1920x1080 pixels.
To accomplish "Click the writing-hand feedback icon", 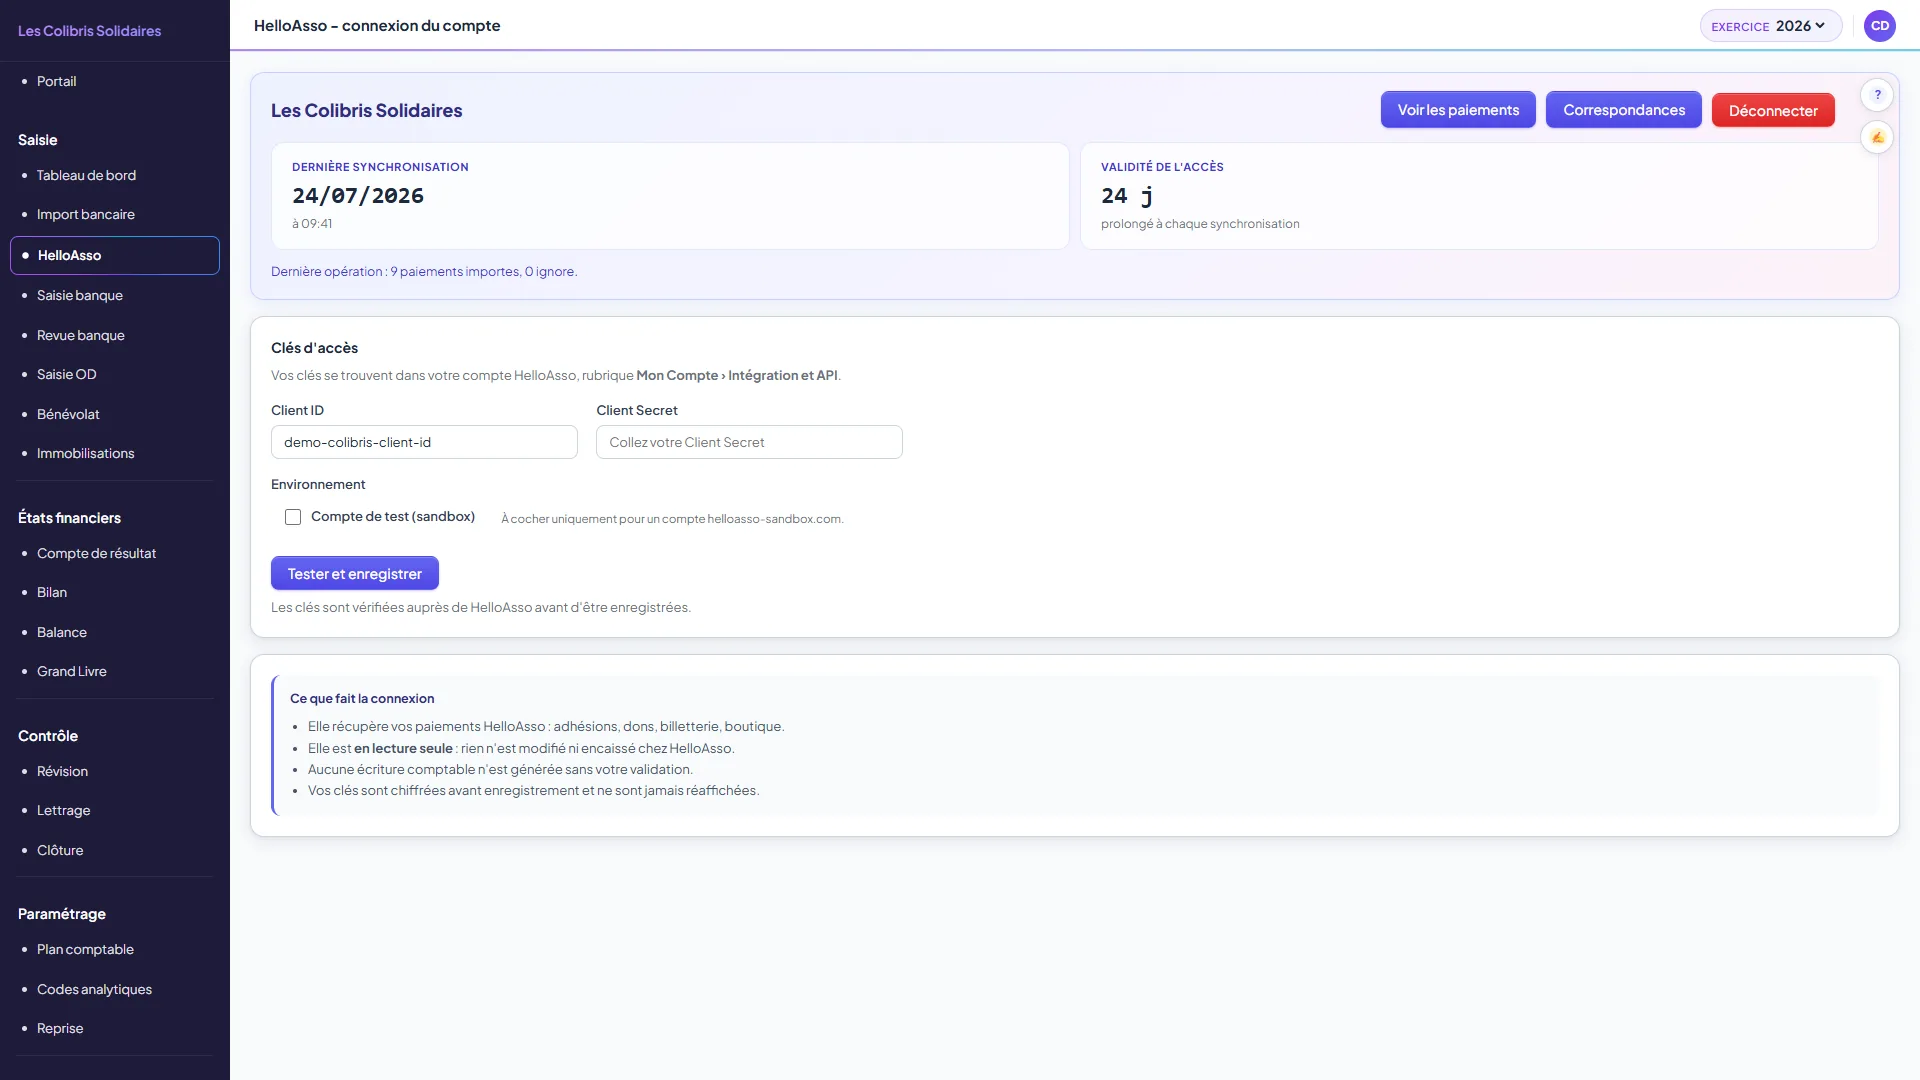I will point(1877,137).
